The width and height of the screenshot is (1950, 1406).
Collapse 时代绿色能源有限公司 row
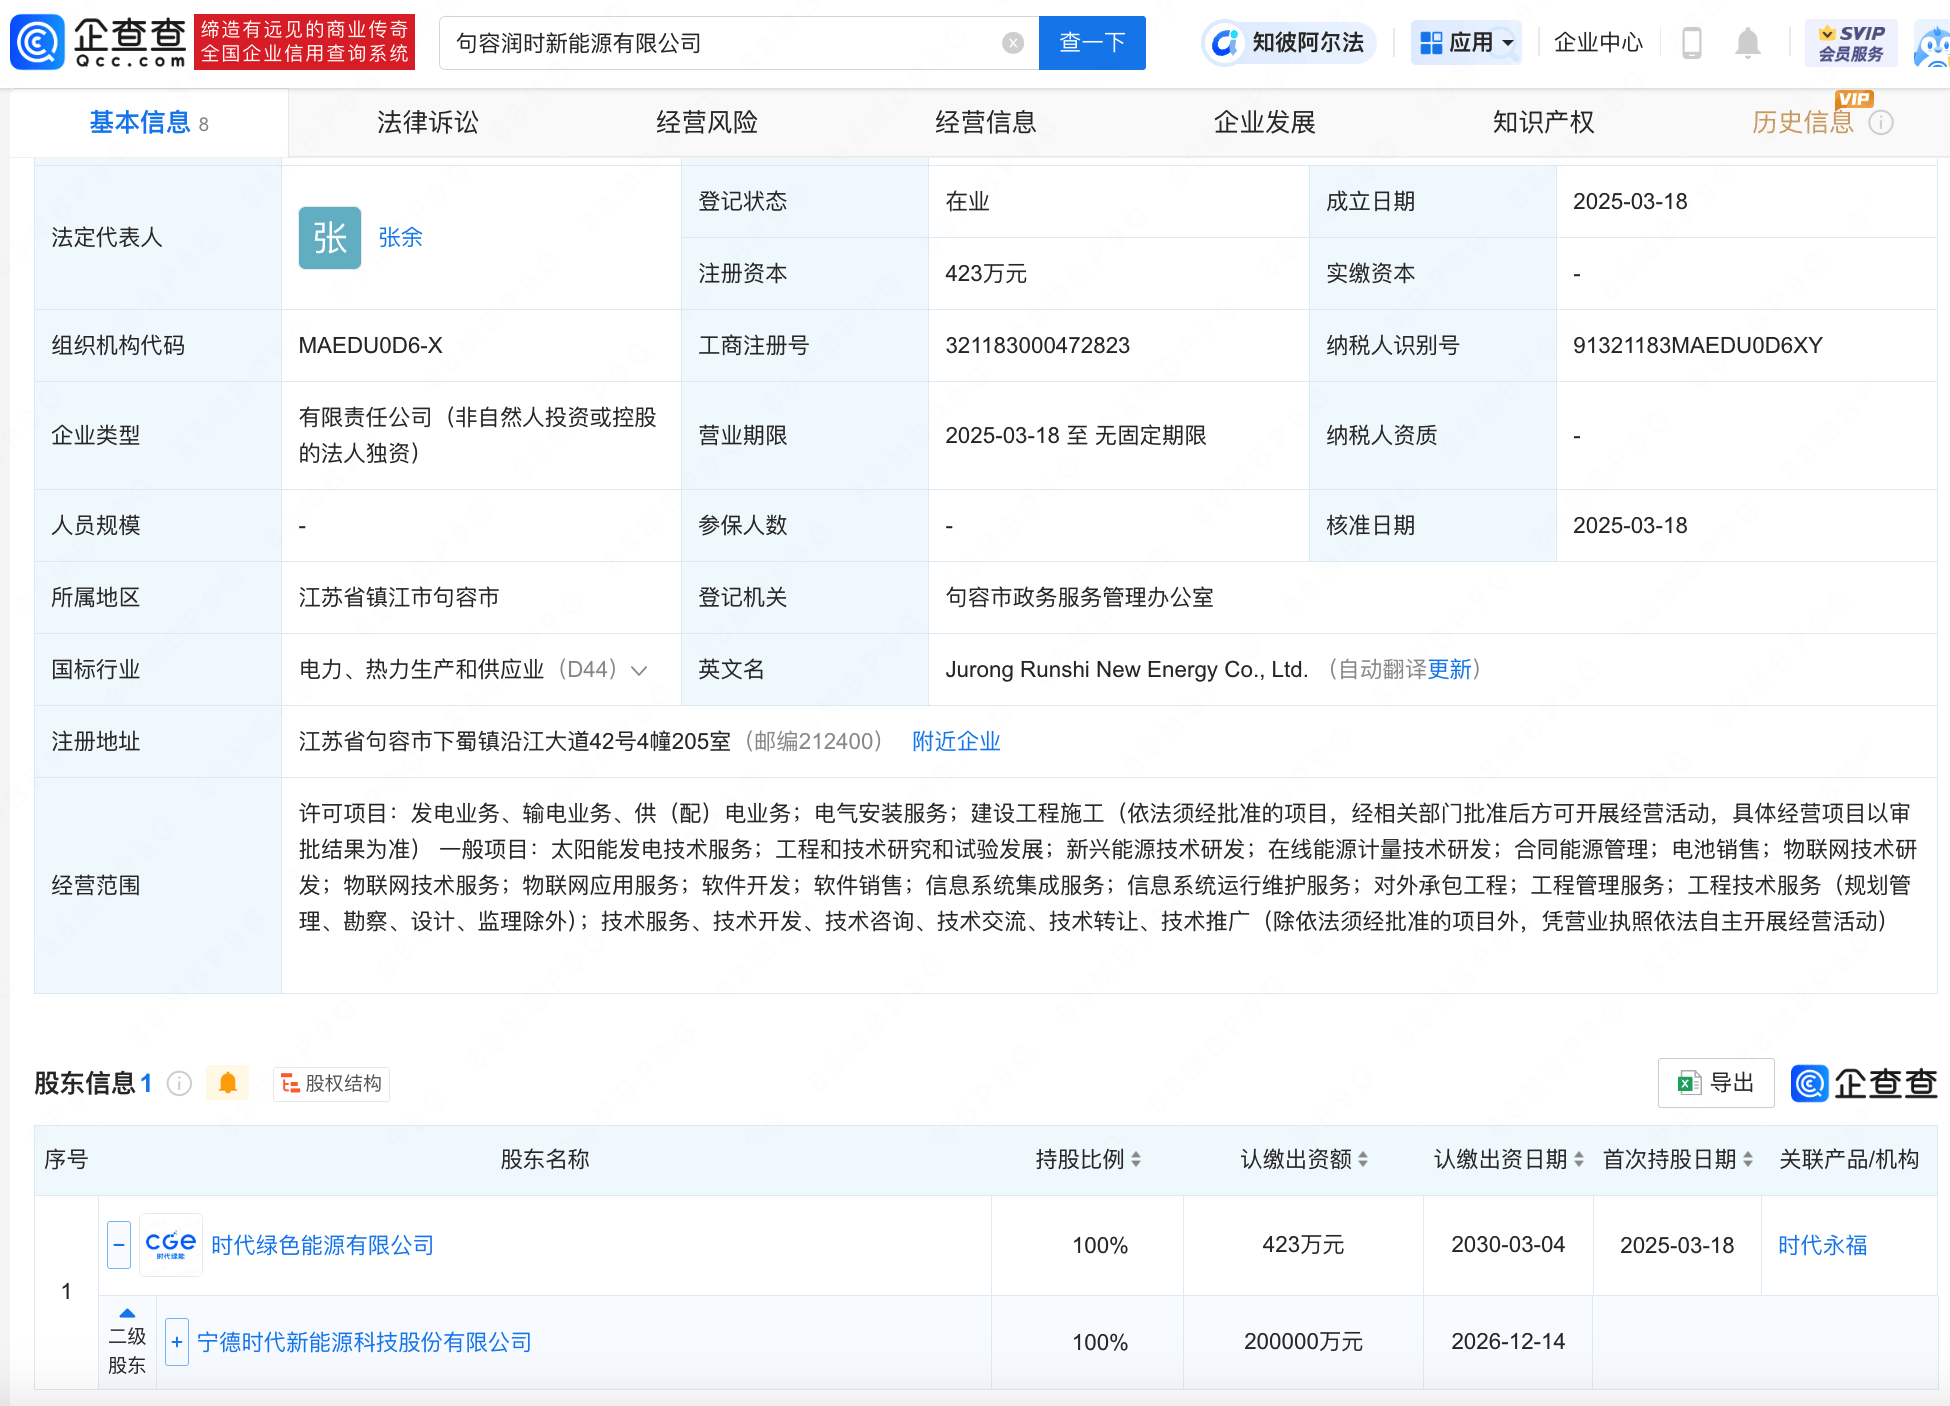(119, 1245)
